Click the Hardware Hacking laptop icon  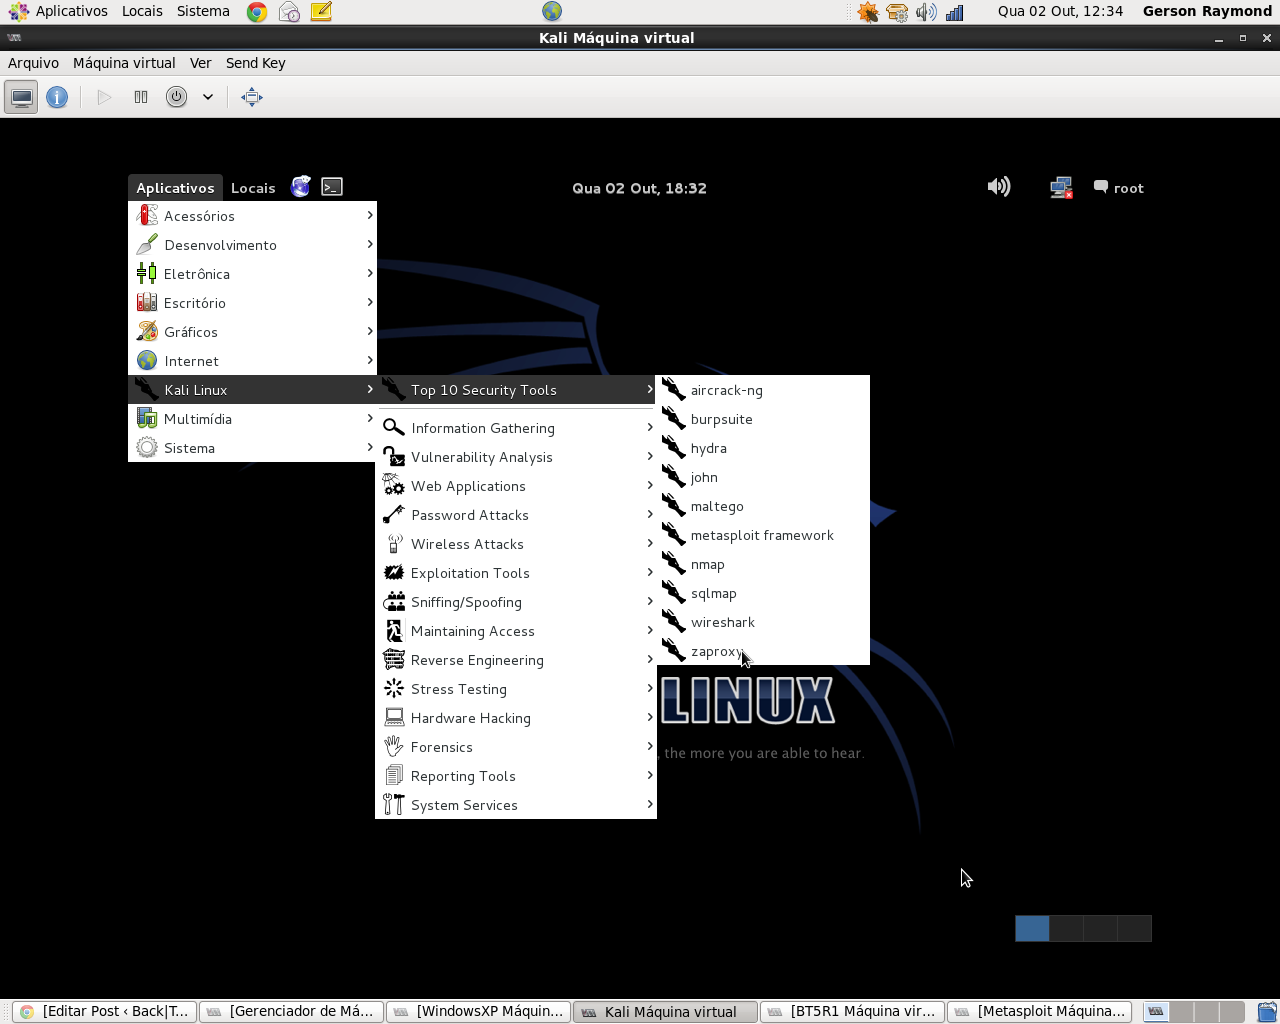[x=394, y=718]
